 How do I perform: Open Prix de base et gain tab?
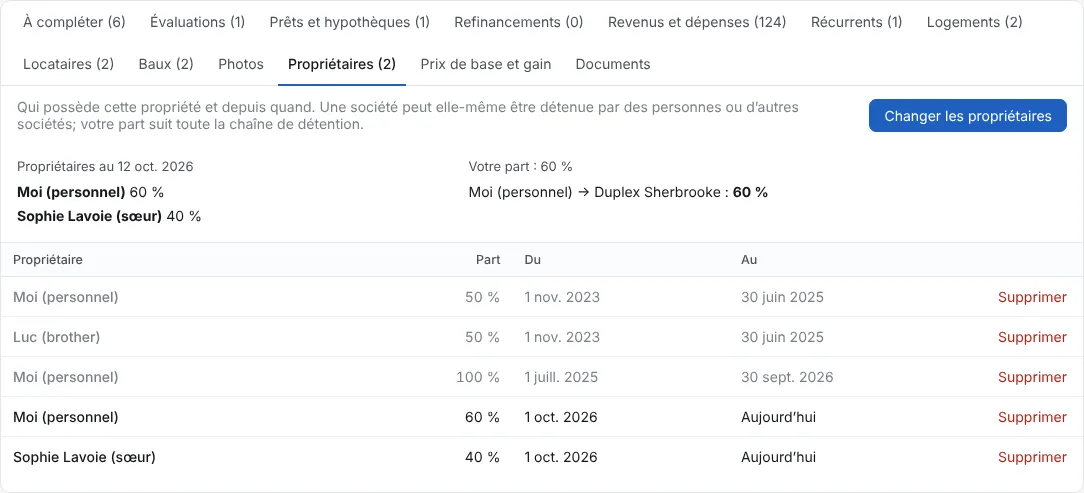(x=485, y=64)
